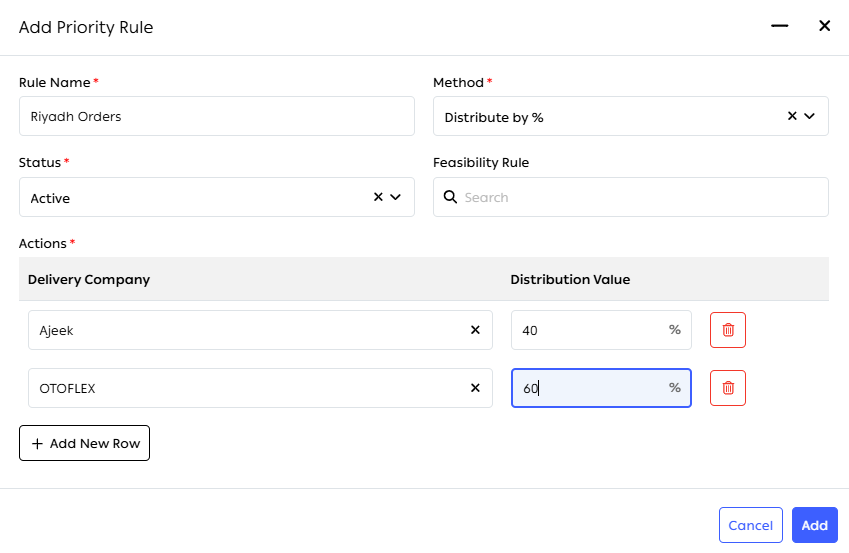This screenshot has width=849, height=553.
Task: Expand the Method dropdown chevron
Action: (x=809, y=116)
